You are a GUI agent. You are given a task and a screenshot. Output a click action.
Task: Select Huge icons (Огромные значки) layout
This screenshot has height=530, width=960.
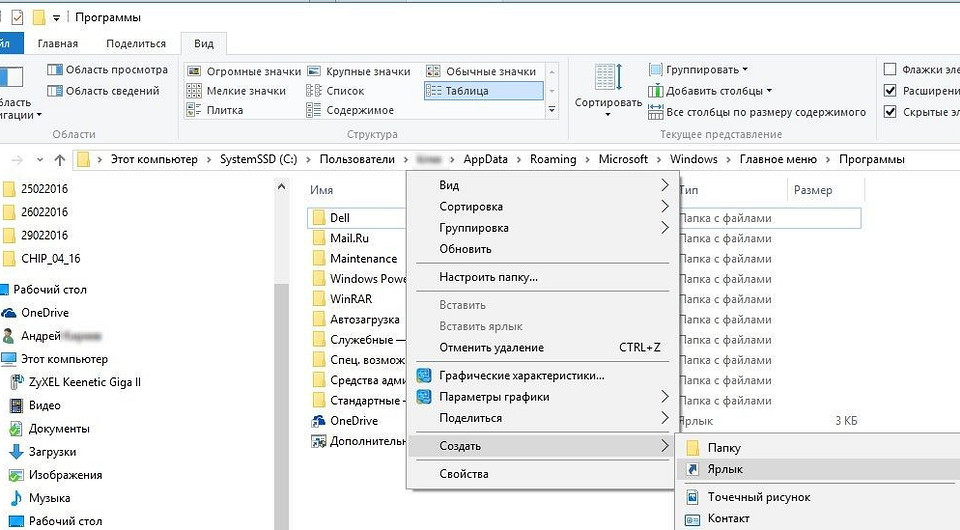pyautogui.click(x=244, y=72)
